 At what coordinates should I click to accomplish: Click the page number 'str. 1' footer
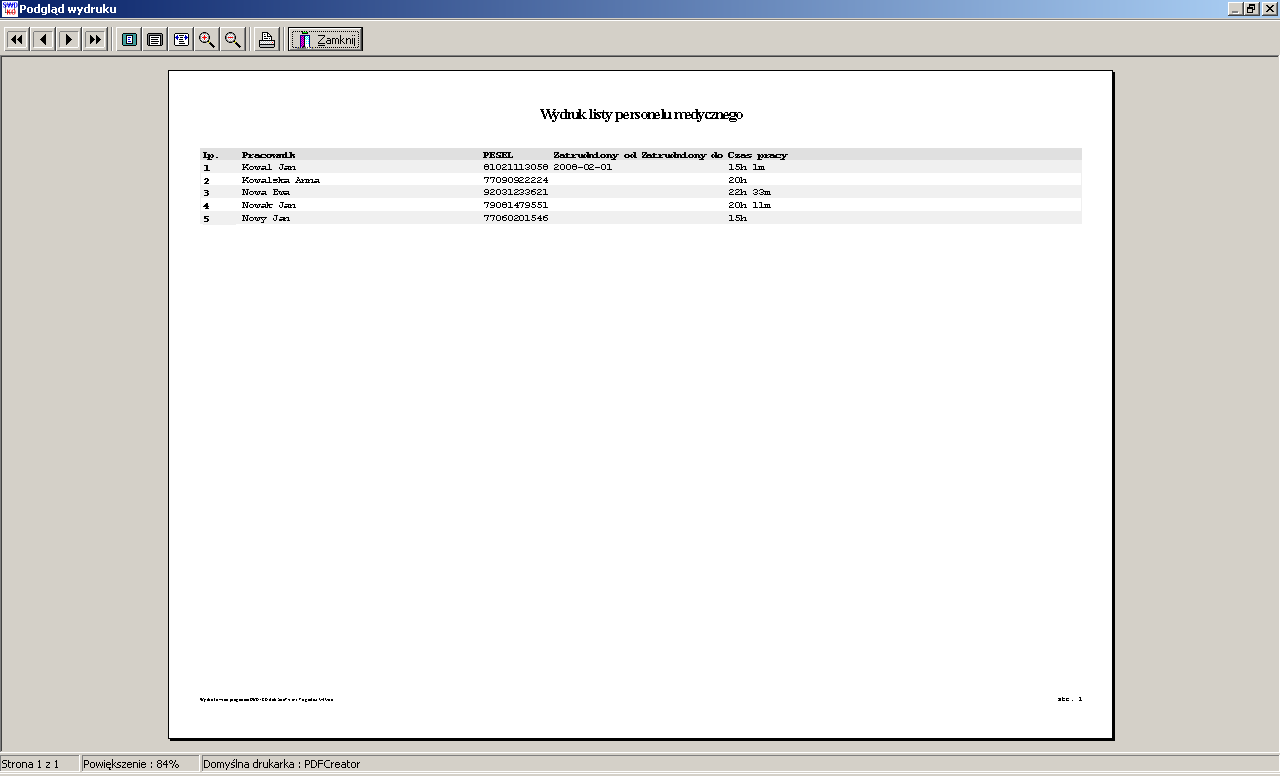pyautogui.click(x=1070, y=699)
